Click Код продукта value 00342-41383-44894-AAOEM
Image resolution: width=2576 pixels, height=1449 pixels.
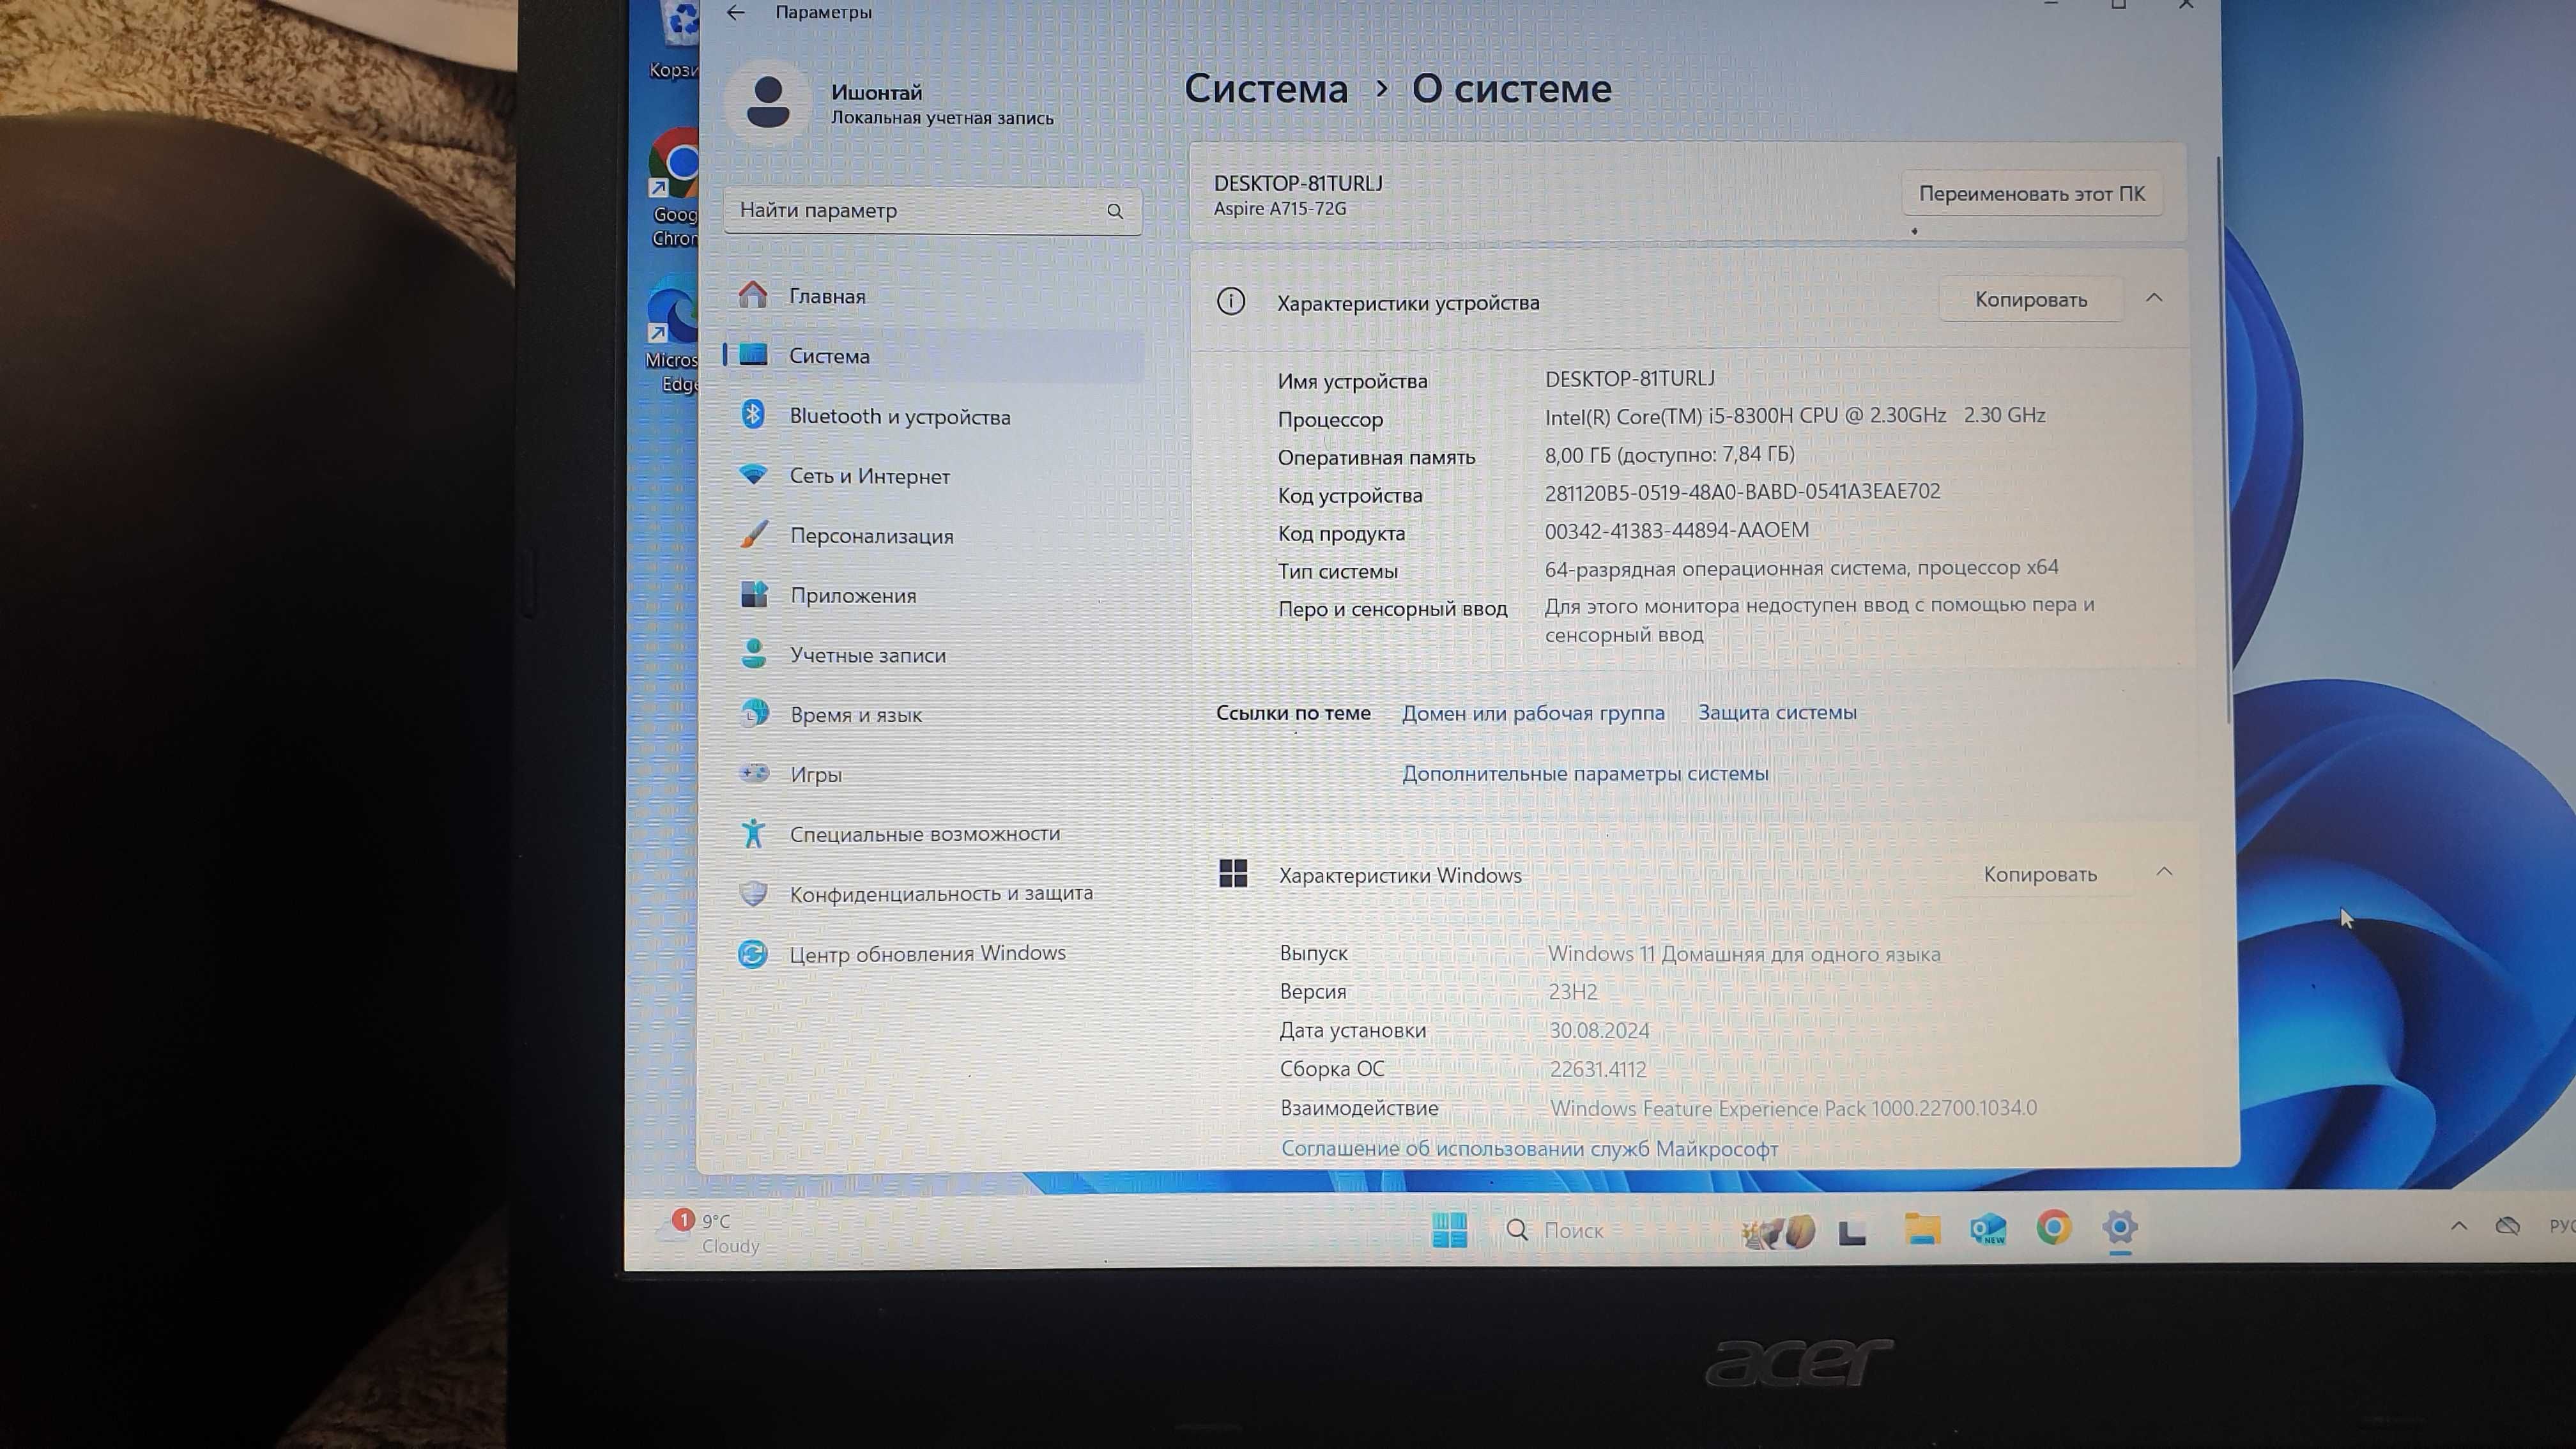click(1676, 530)
